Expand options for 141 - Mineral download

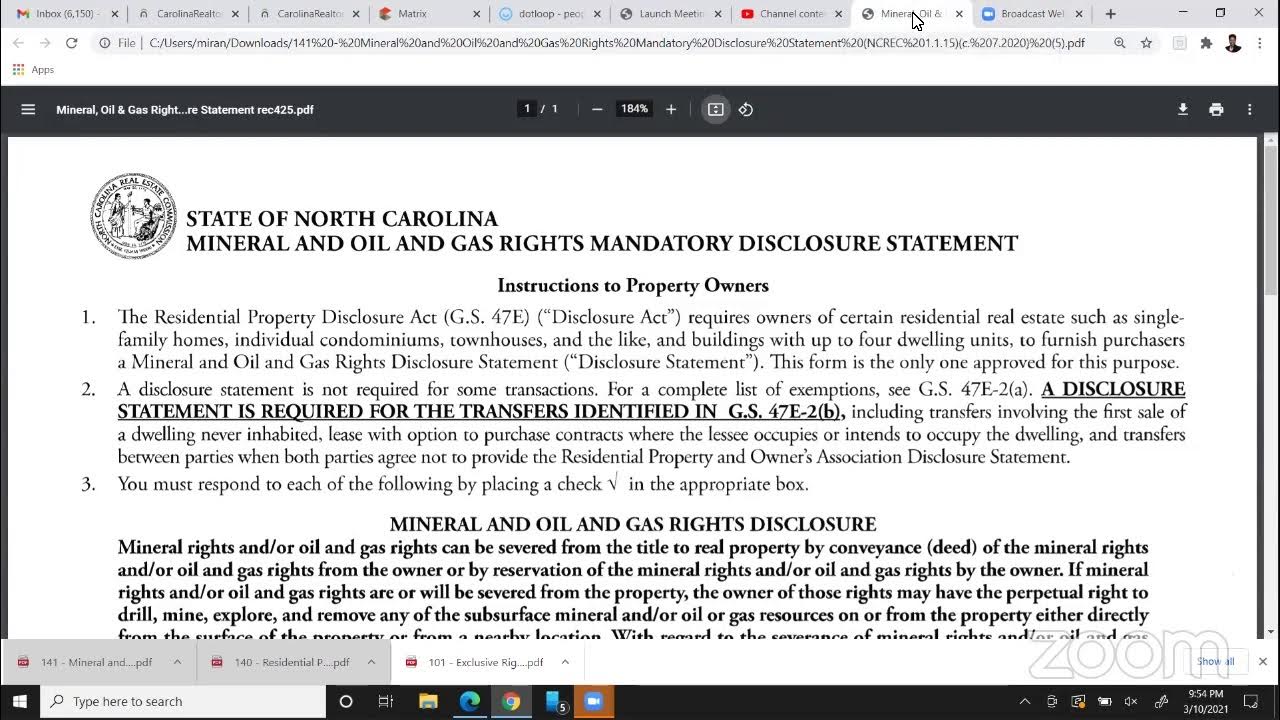(x=177, y=662)
